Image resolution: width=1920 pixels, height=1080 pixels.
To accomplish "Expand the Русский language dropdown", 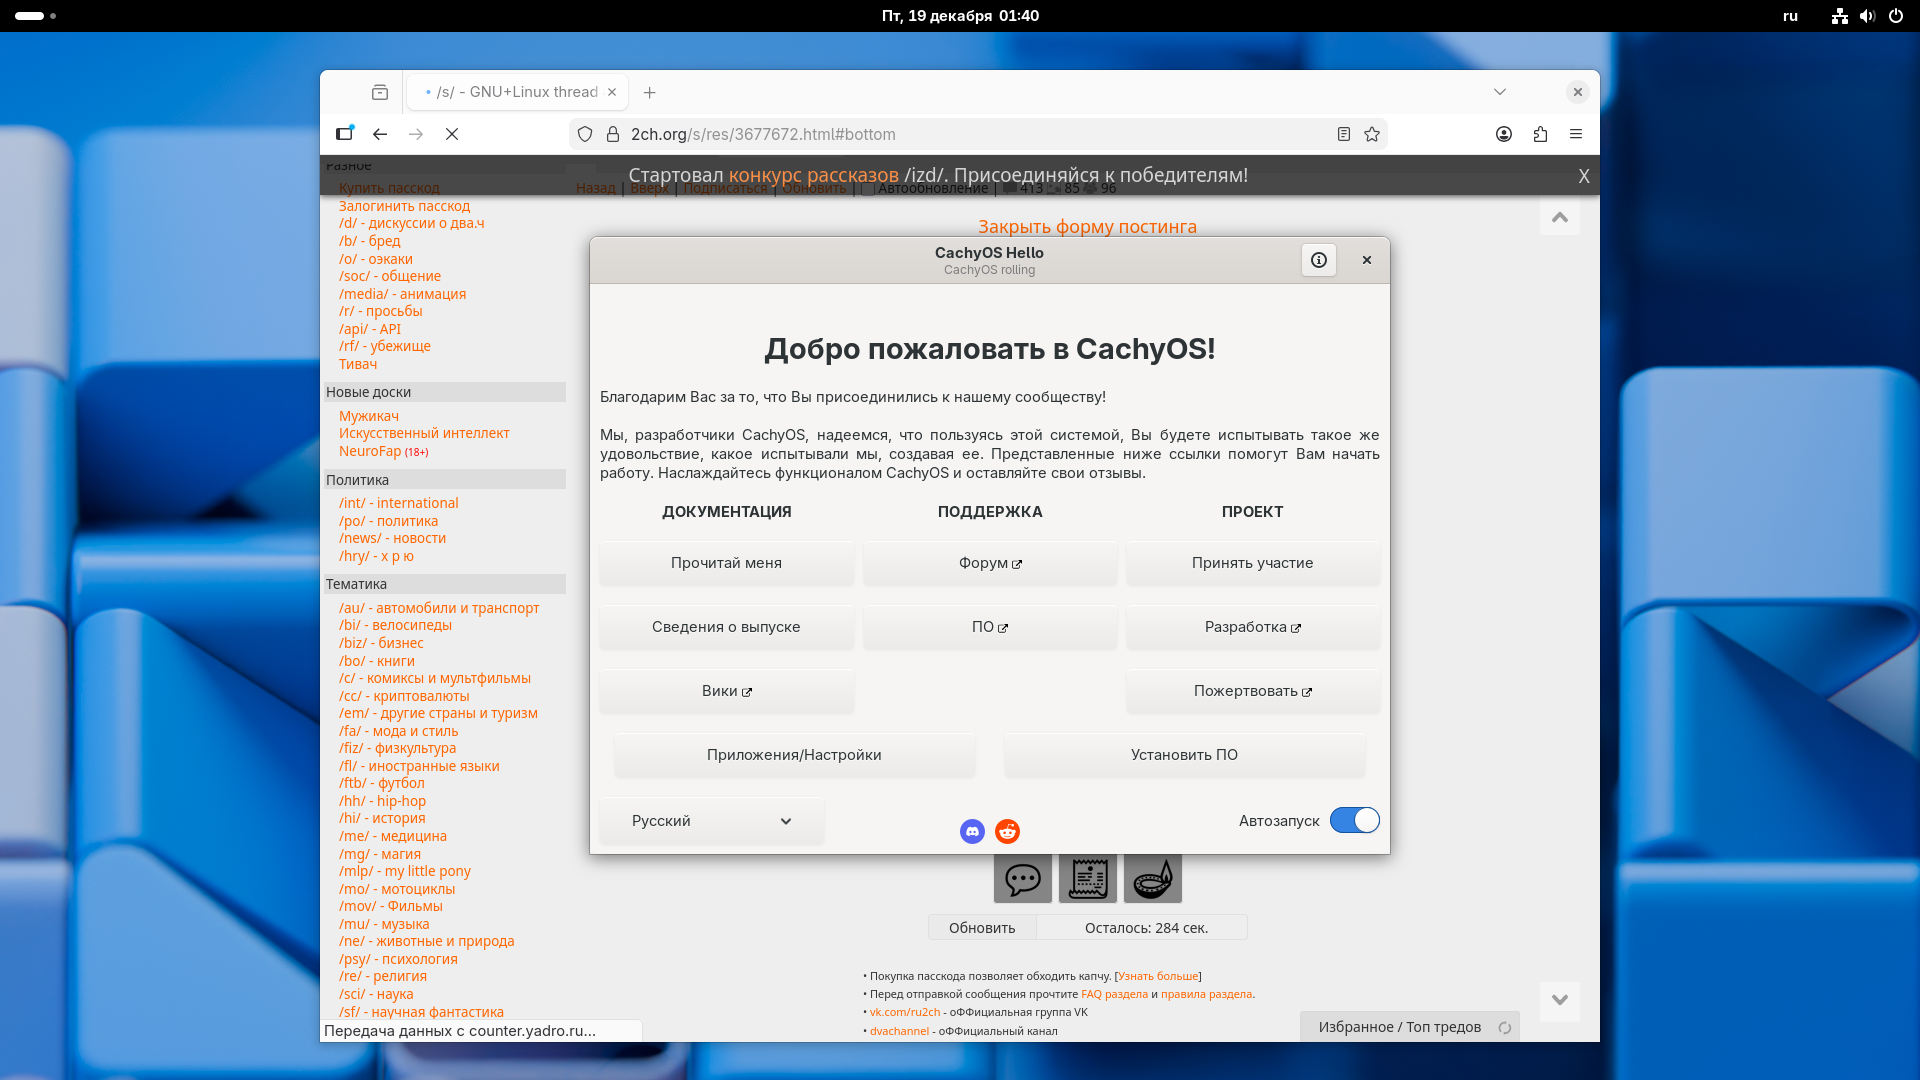I will (711, 821).
